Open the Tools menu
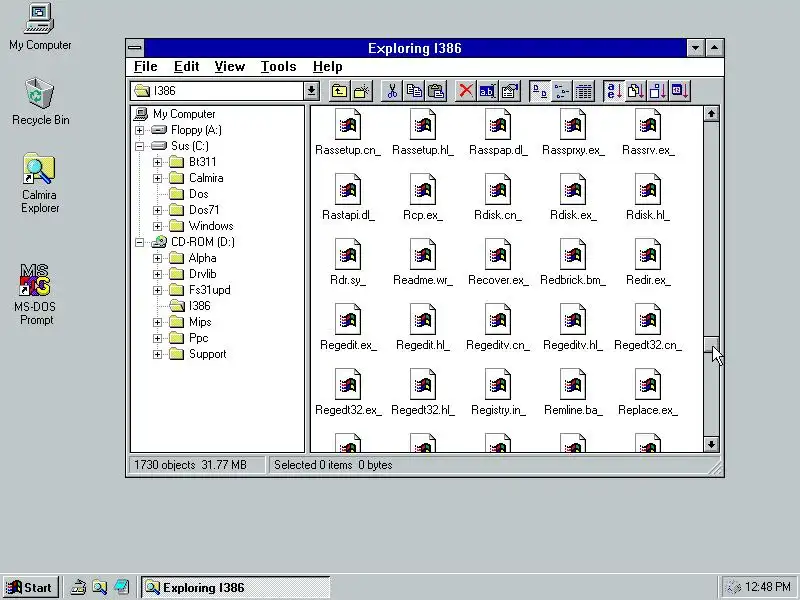This screenshot has width=800, height=600. [x=279, y=66]
